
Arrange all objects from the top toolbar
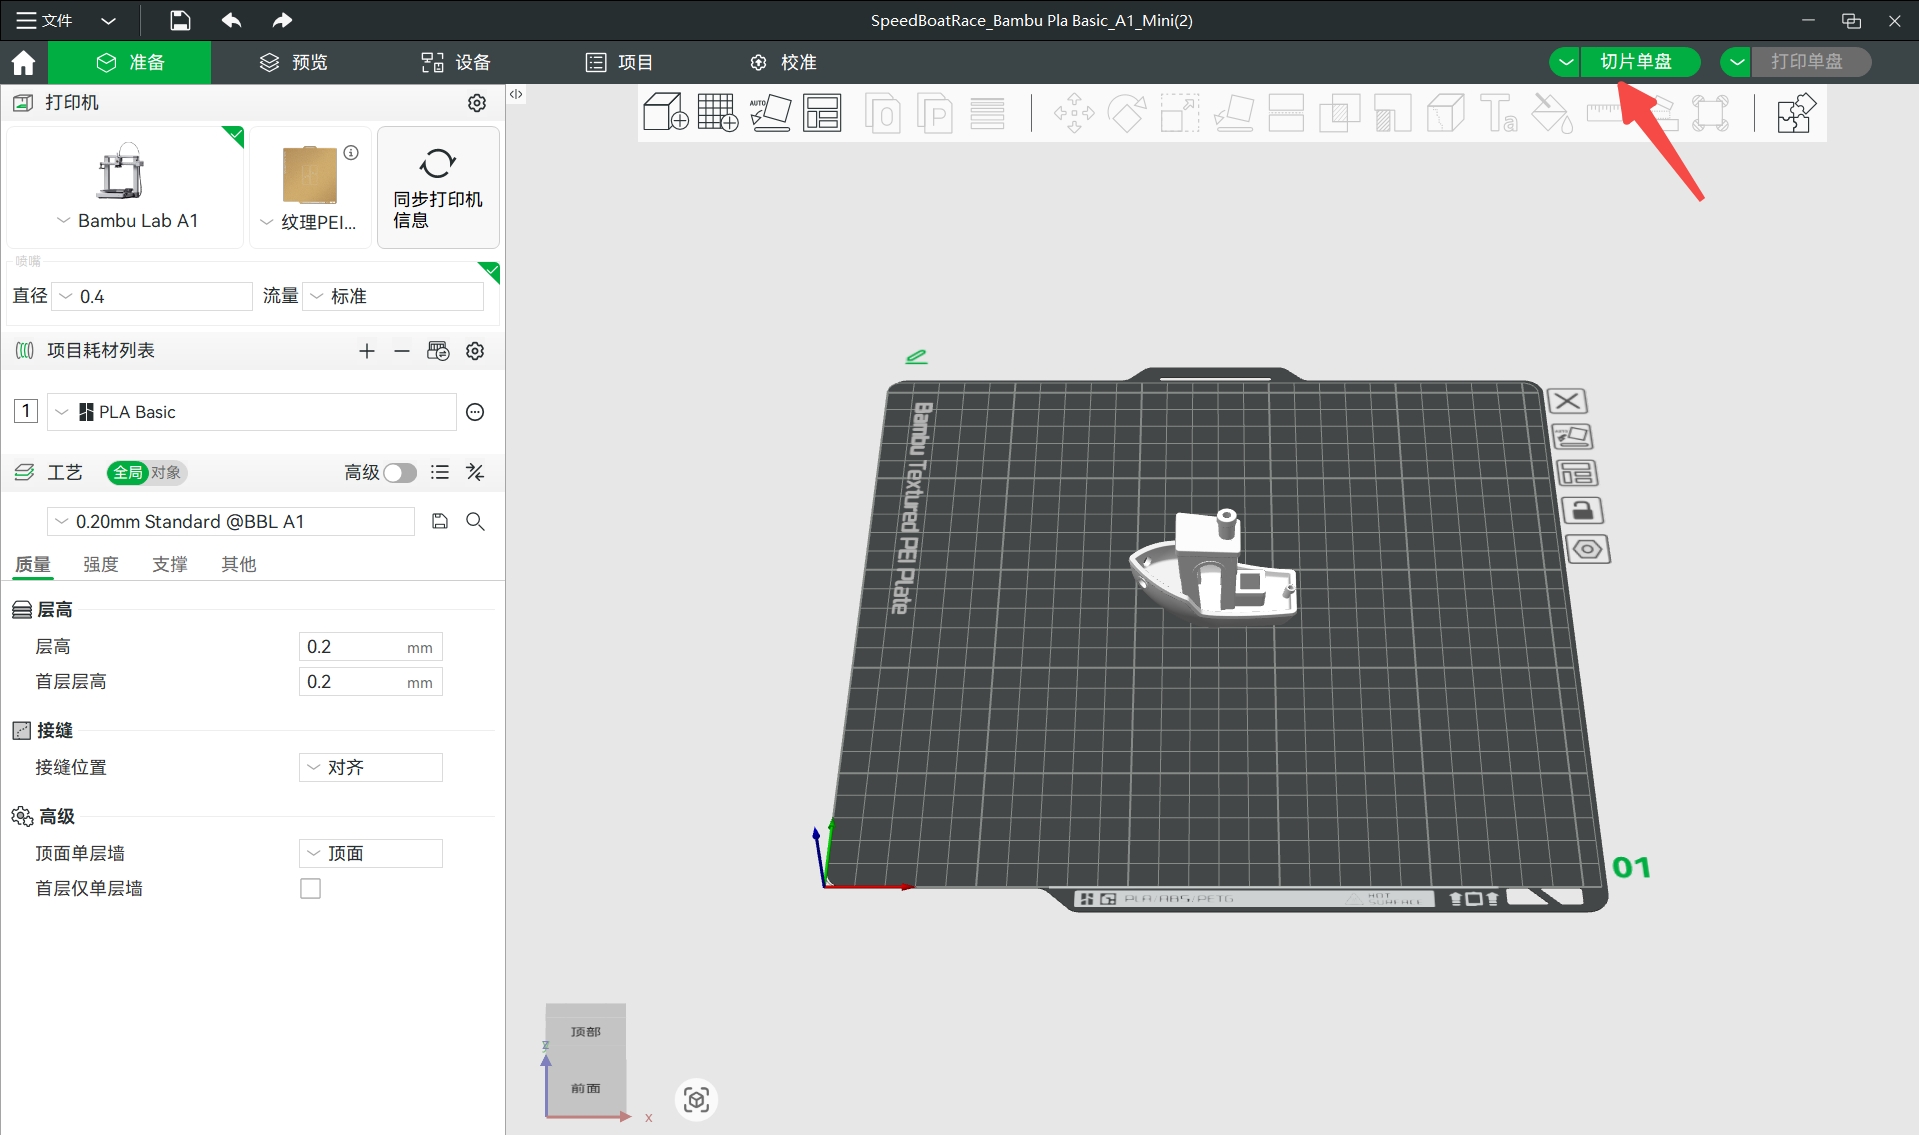822,113
